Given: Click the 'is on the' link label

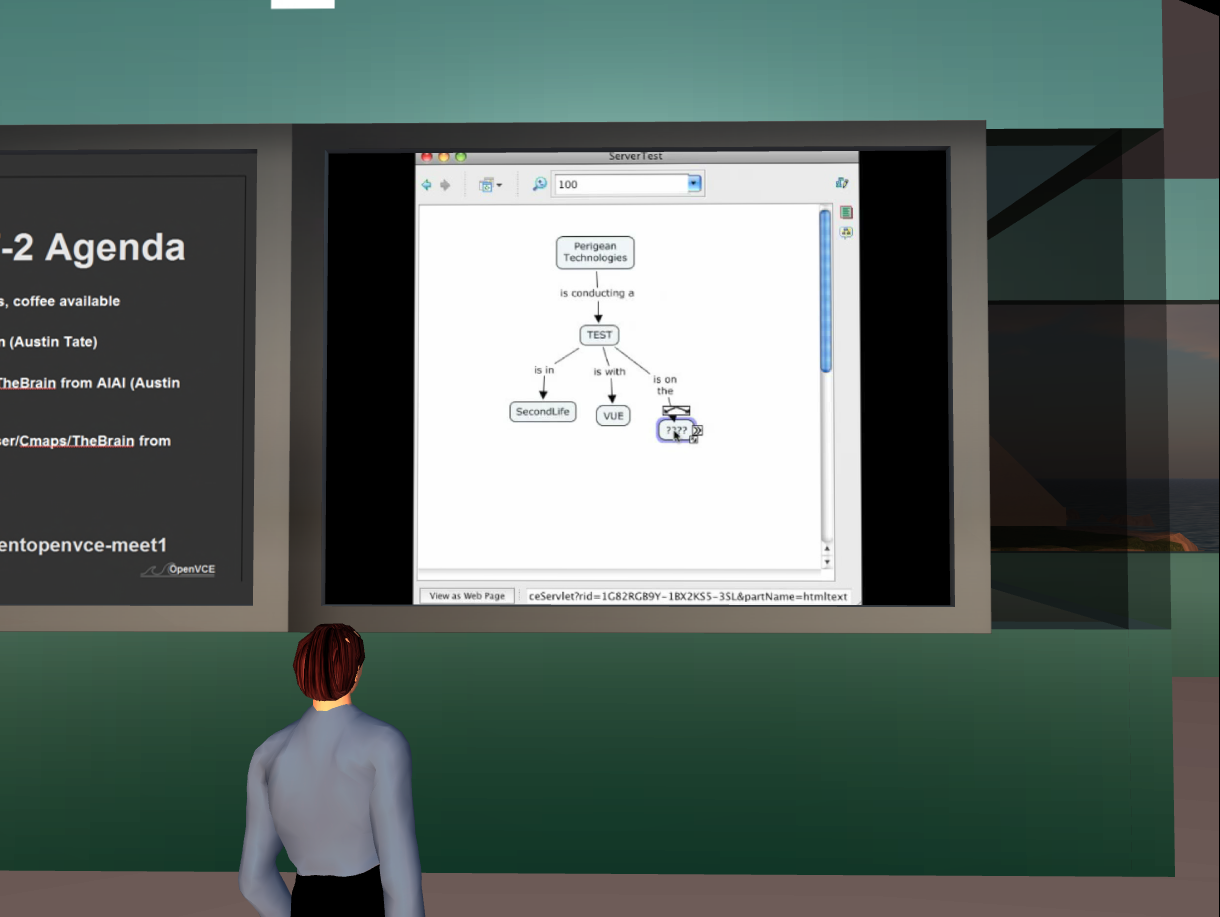Looking at the screenshot, I should 665,385.
